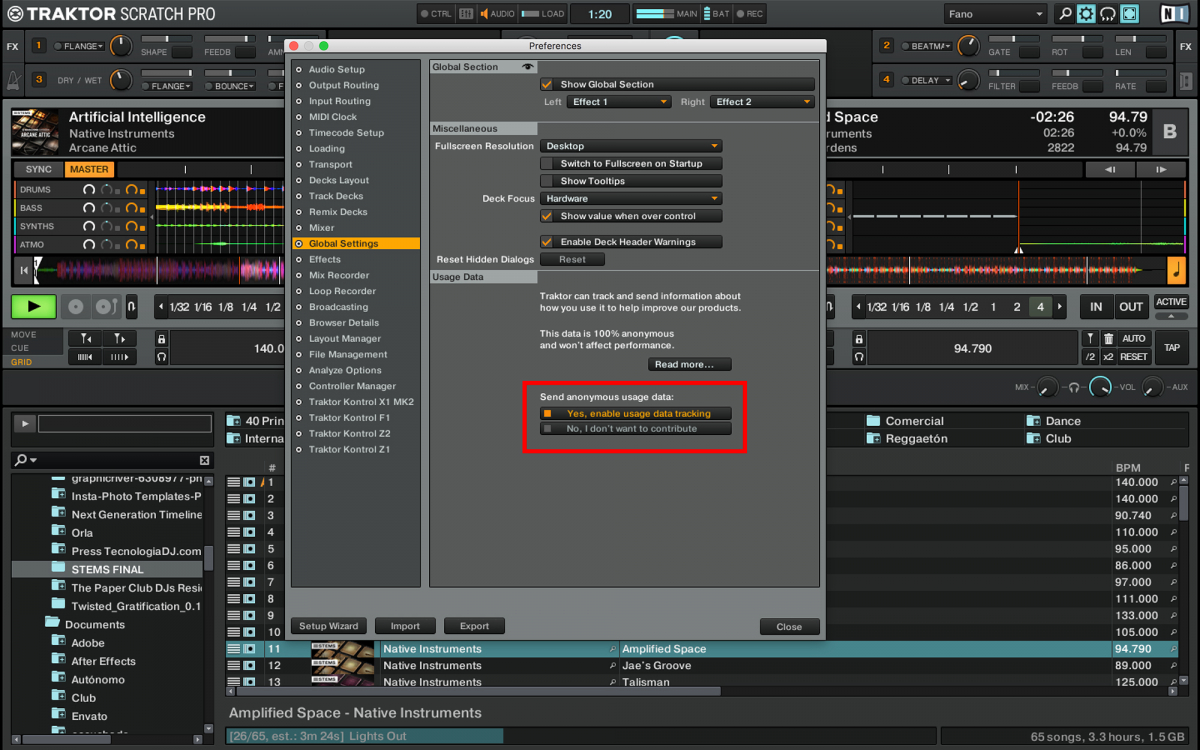The width and height of the screenshot is (1200, 750).
Task: Open Preferences gear icon in header
Action: [1086, 14]
